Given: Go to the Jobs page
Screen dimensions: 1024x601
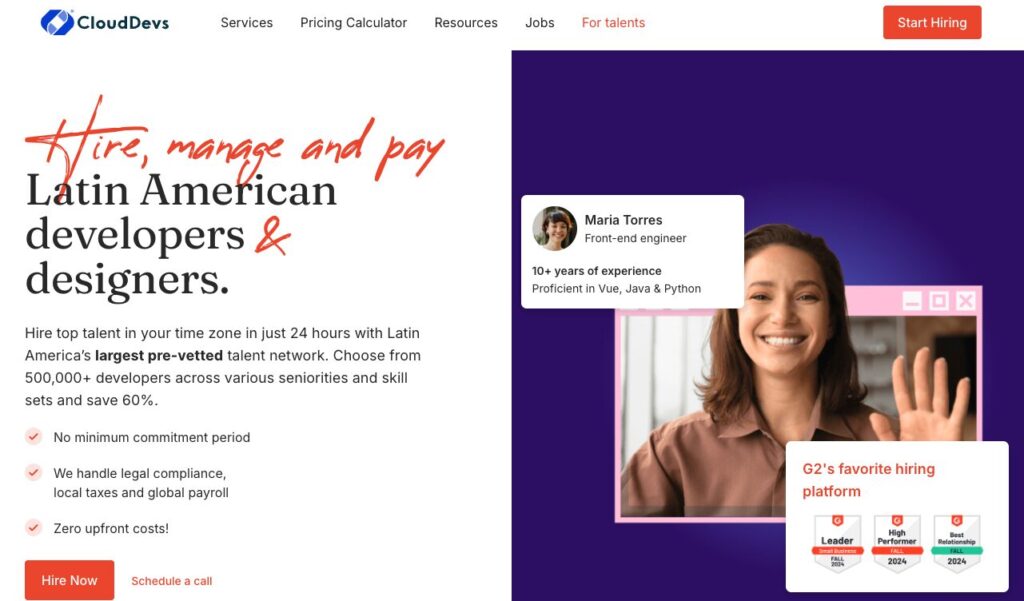Looking at the screenshot, I should pos(539,23).
